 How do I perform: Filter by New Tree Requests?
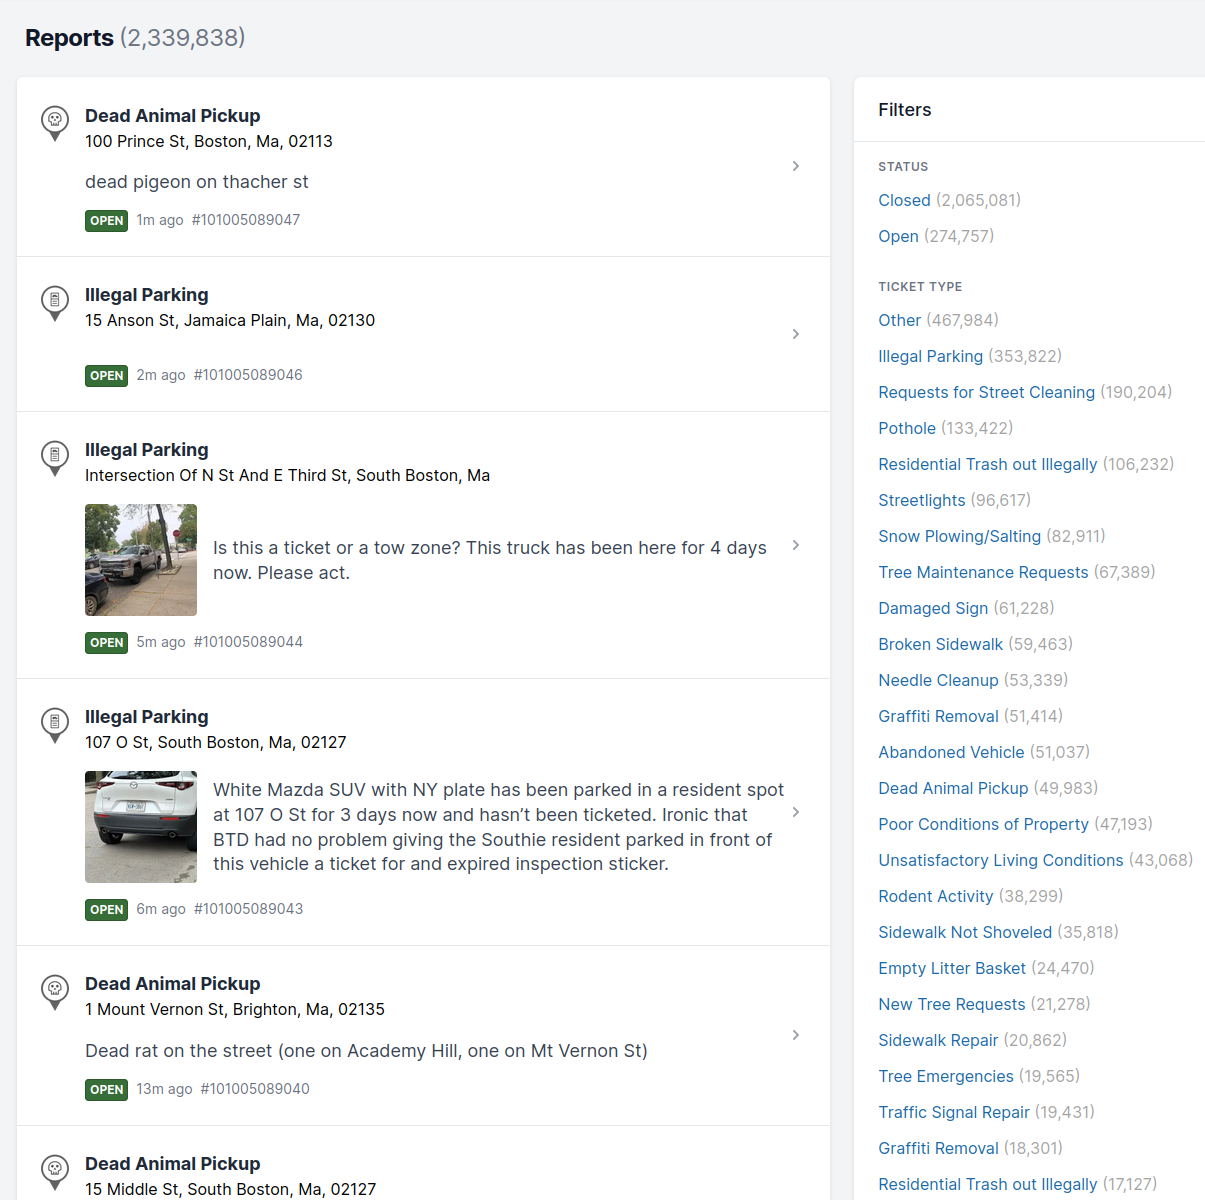[952, 1004]
